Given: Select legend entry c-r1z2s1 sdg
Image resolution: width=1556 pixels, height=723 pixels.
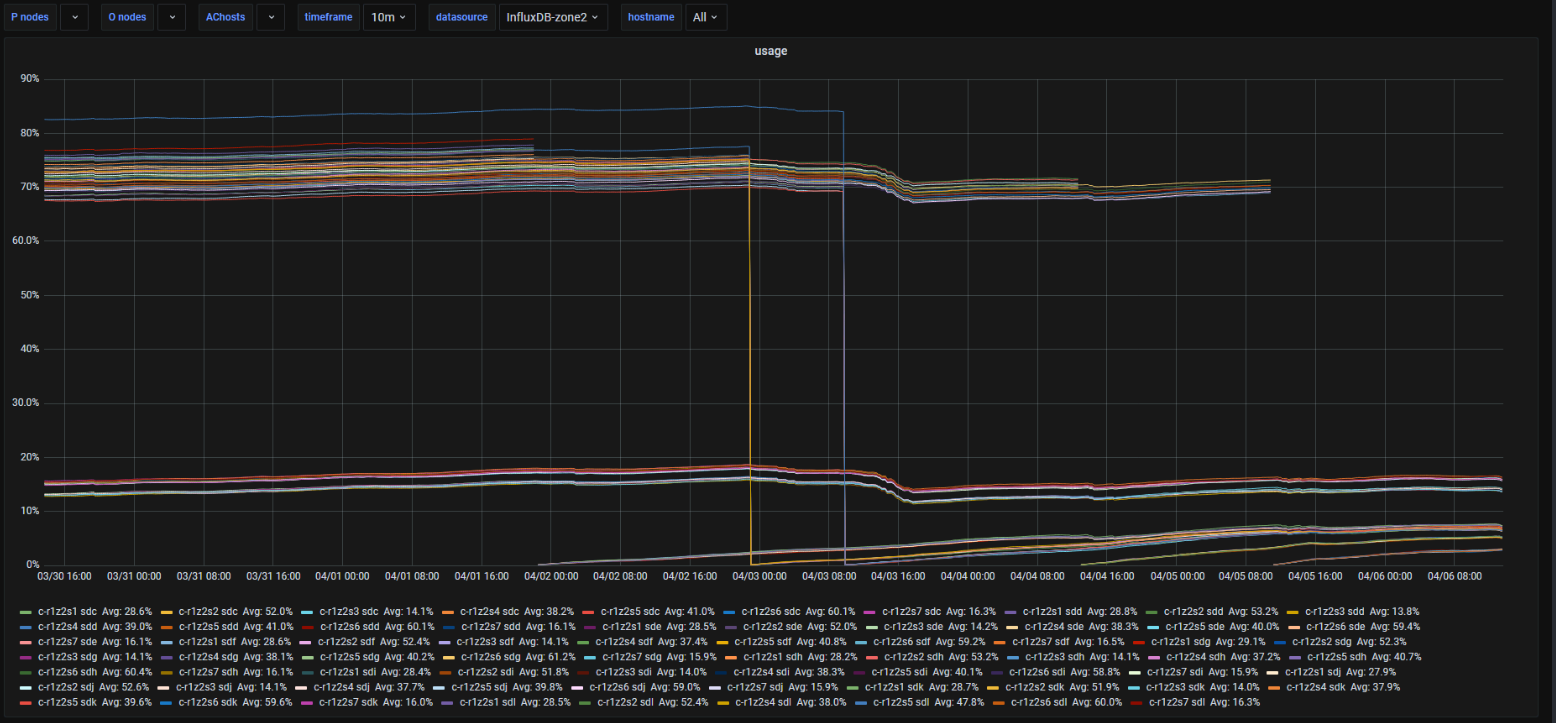Looking at the screenshot, I should click(x=1181, y=641).
